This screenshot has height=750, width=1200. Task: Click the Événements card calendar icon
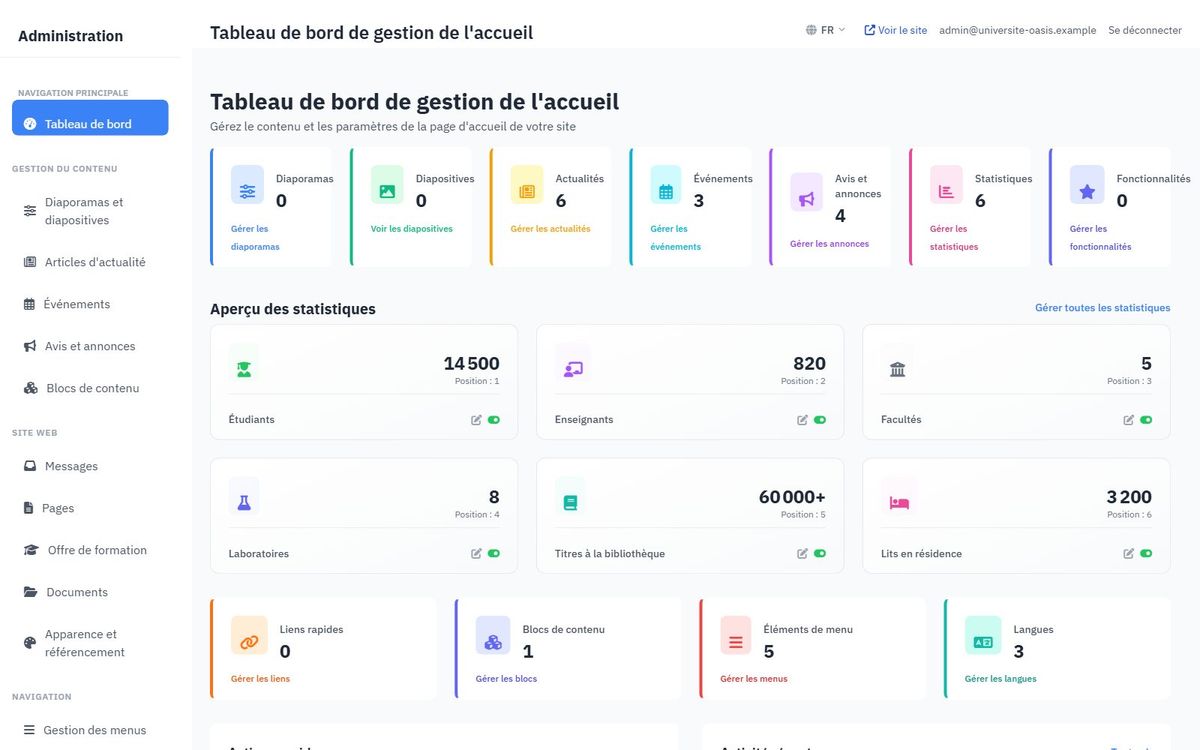pyautogui.click(x=666, y=191)
